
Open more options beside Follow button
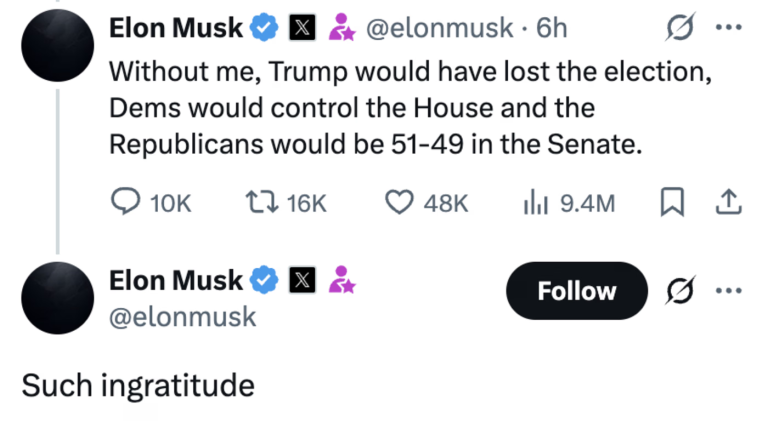coord(729,291)
